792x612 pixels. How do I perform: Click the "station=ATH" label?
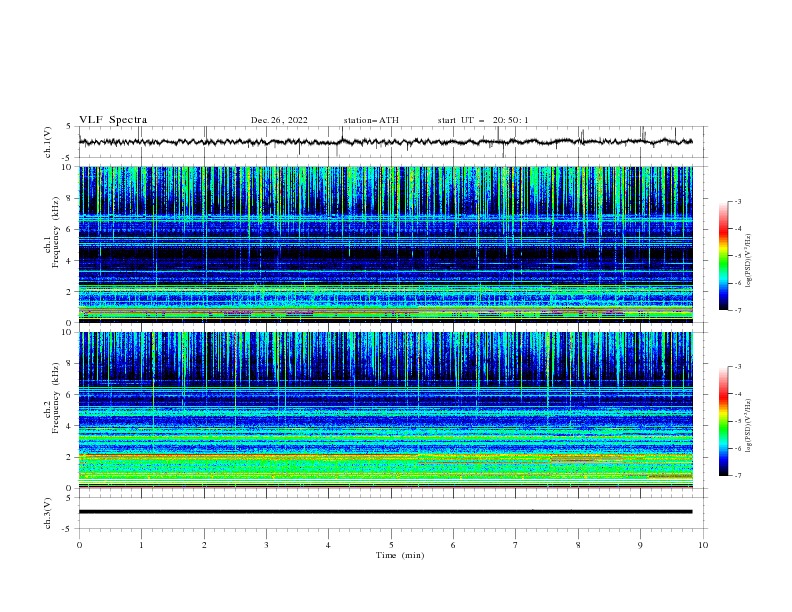coord(371,120)
